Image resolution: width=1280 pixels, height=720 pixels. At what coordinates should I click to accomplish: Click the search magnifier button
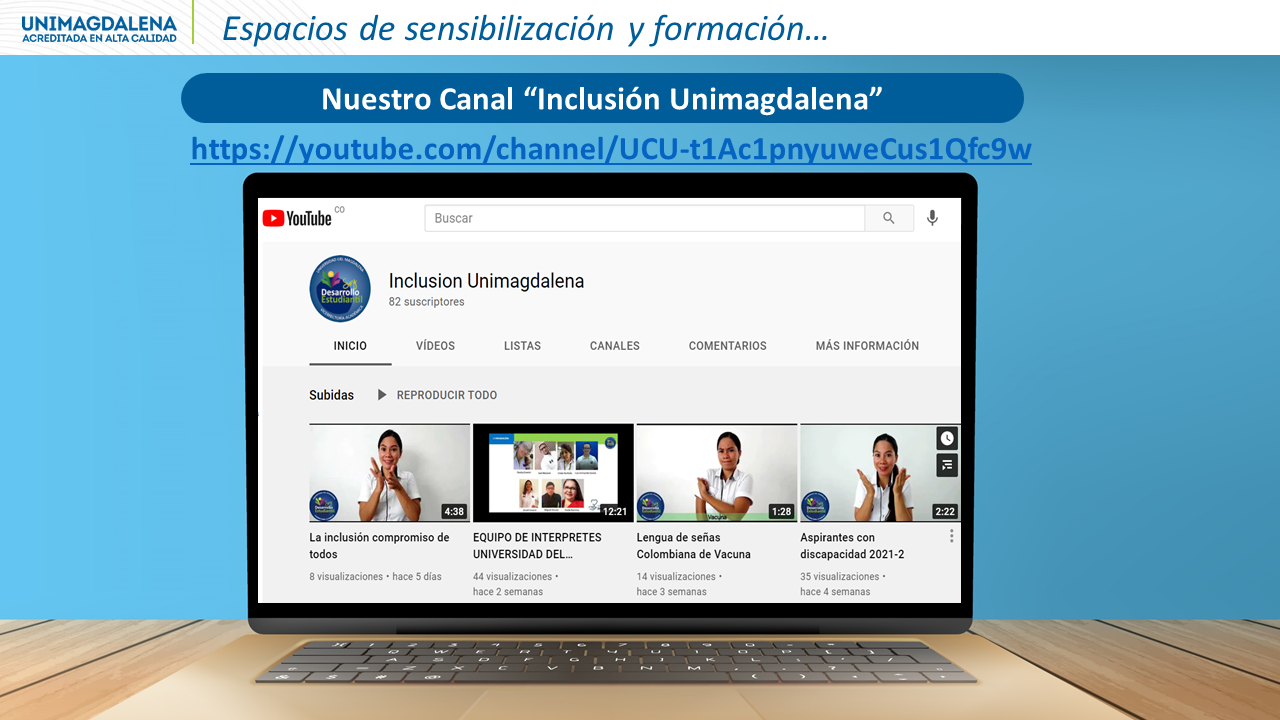point(889,218)
